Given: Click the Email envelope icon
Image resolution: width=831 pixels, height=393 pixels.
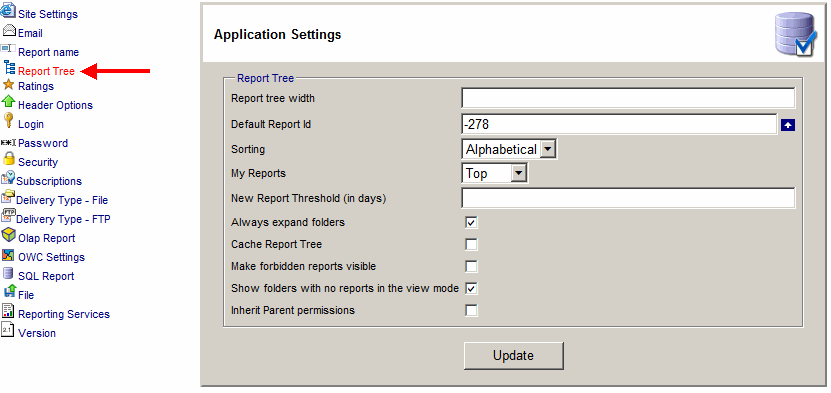Looking at the screenshot, I should click(x=9, y=31).
